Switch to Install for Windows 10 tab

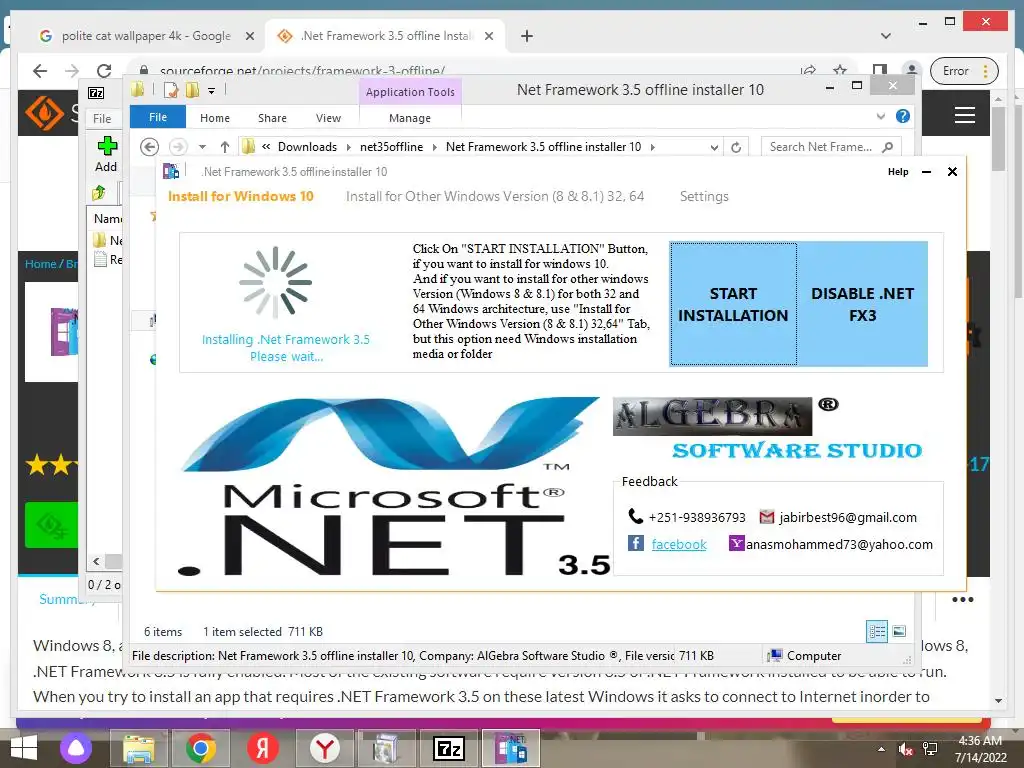coord(240,196)
